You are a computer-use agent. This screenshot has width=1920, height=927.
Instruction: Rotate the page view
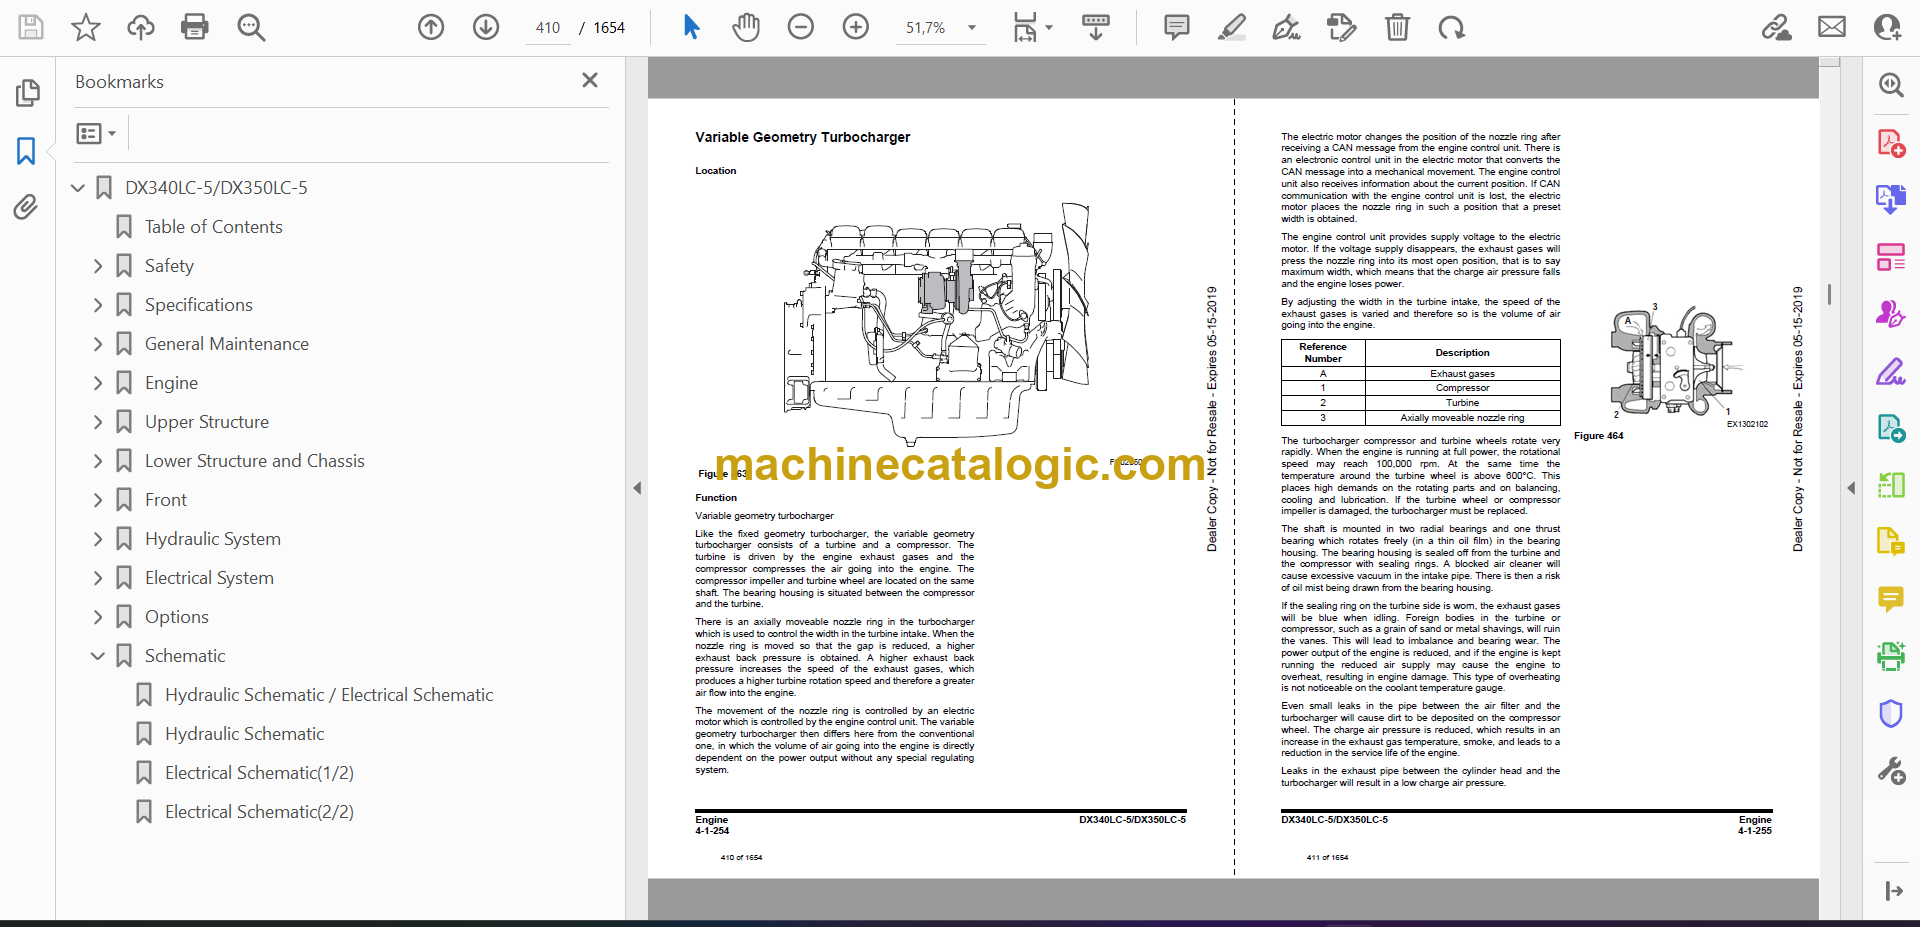pos(1451,27)
